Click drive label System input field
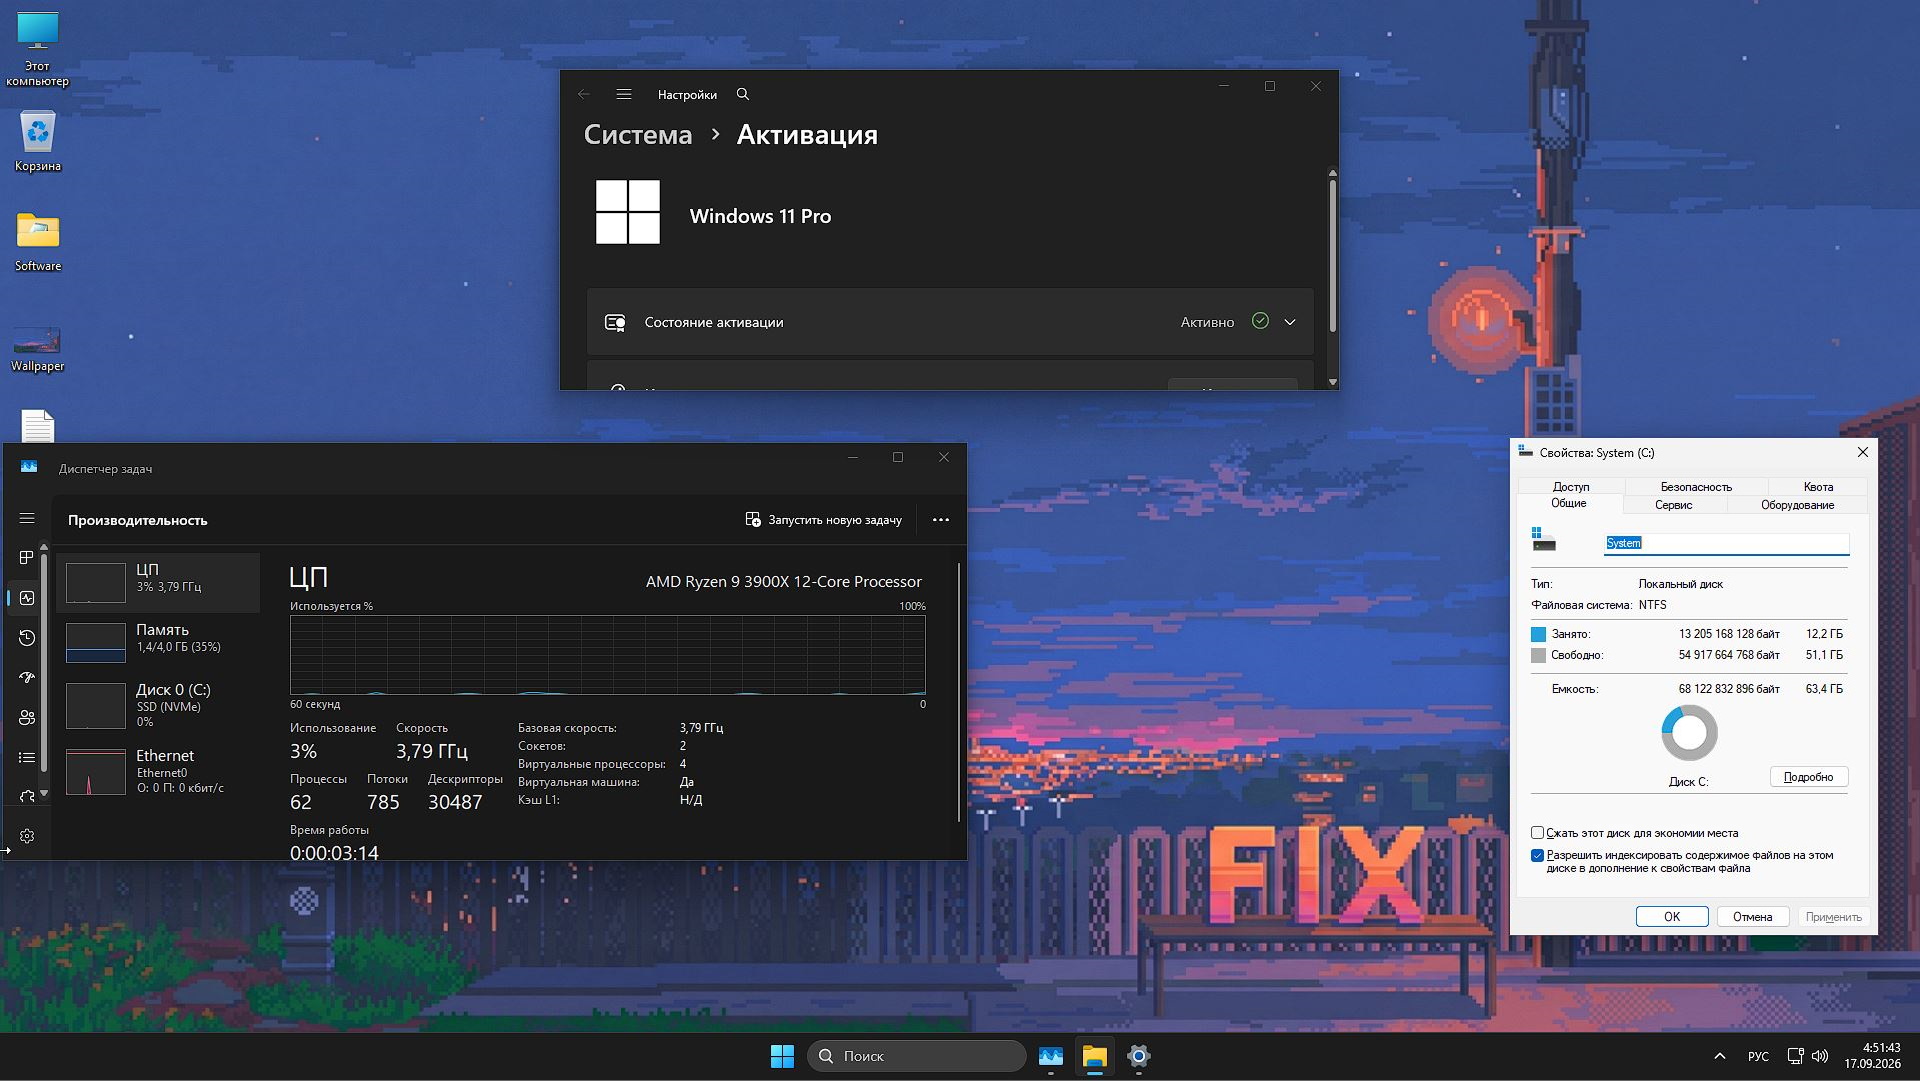Image resolution: width=1920 pixels, height=1081 pixels. tap(1727, 543)
